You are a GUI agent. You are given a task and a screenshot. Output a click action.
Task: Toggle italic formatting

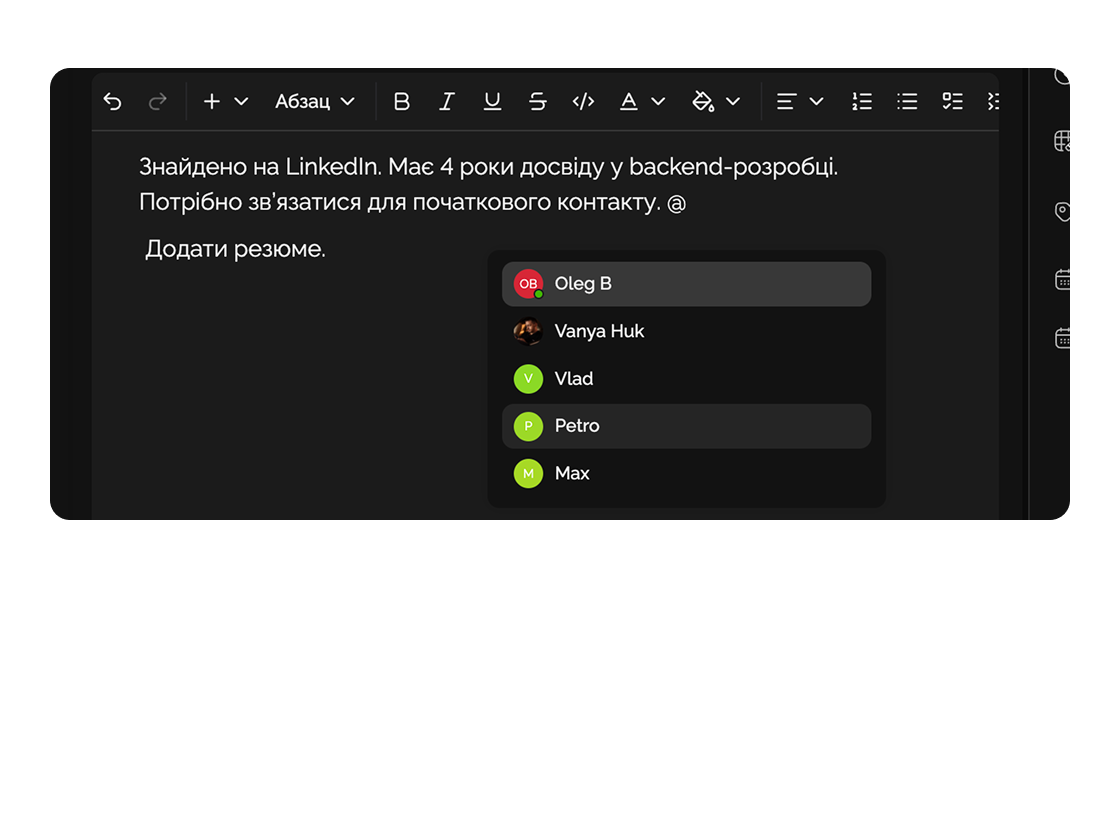[x=447, y=101]
